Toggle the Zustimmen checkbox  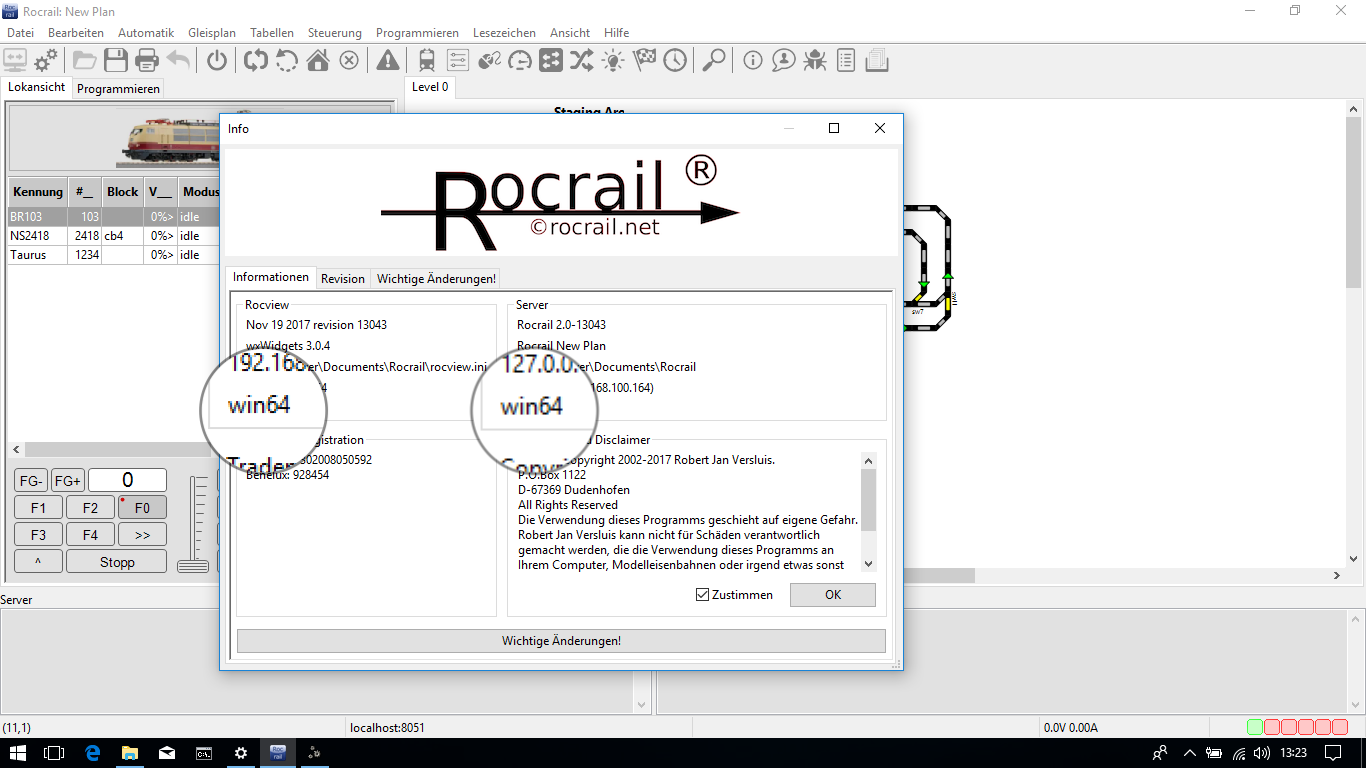(703, 595)
